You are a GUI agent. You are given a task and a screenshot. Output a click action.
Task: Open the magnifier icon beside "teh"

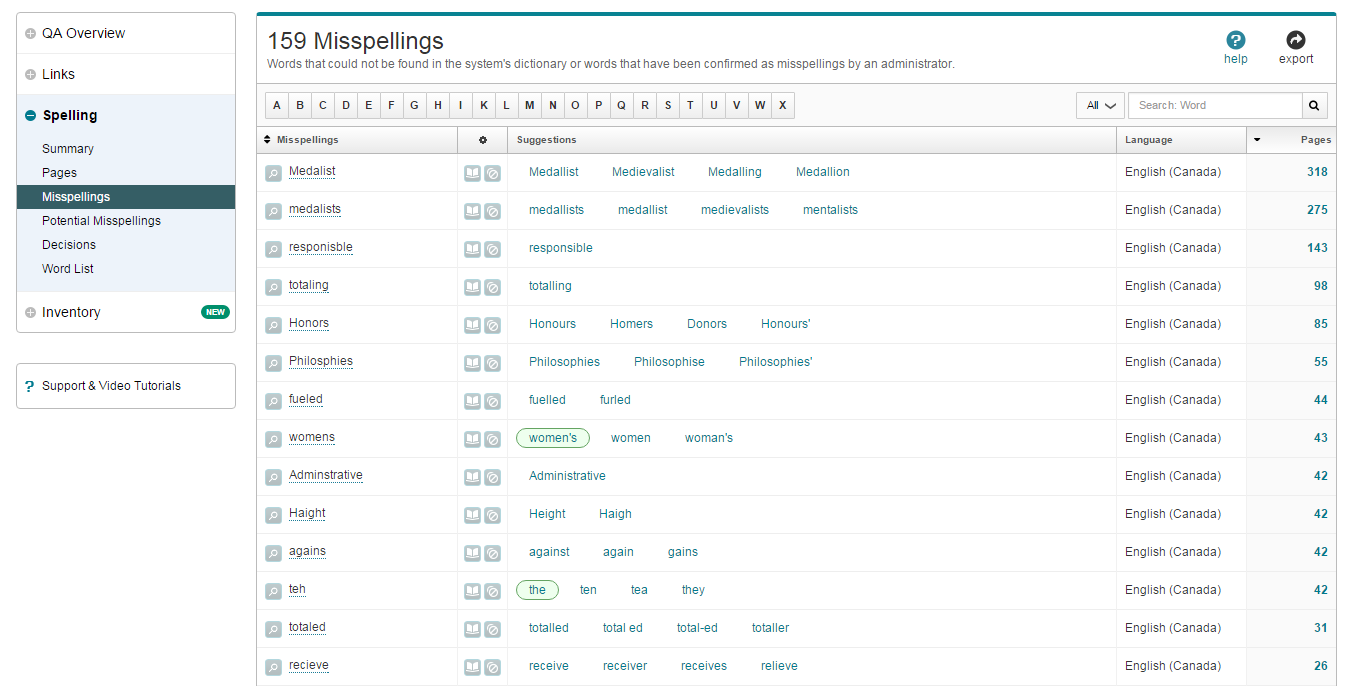click(x=273, y=591)
